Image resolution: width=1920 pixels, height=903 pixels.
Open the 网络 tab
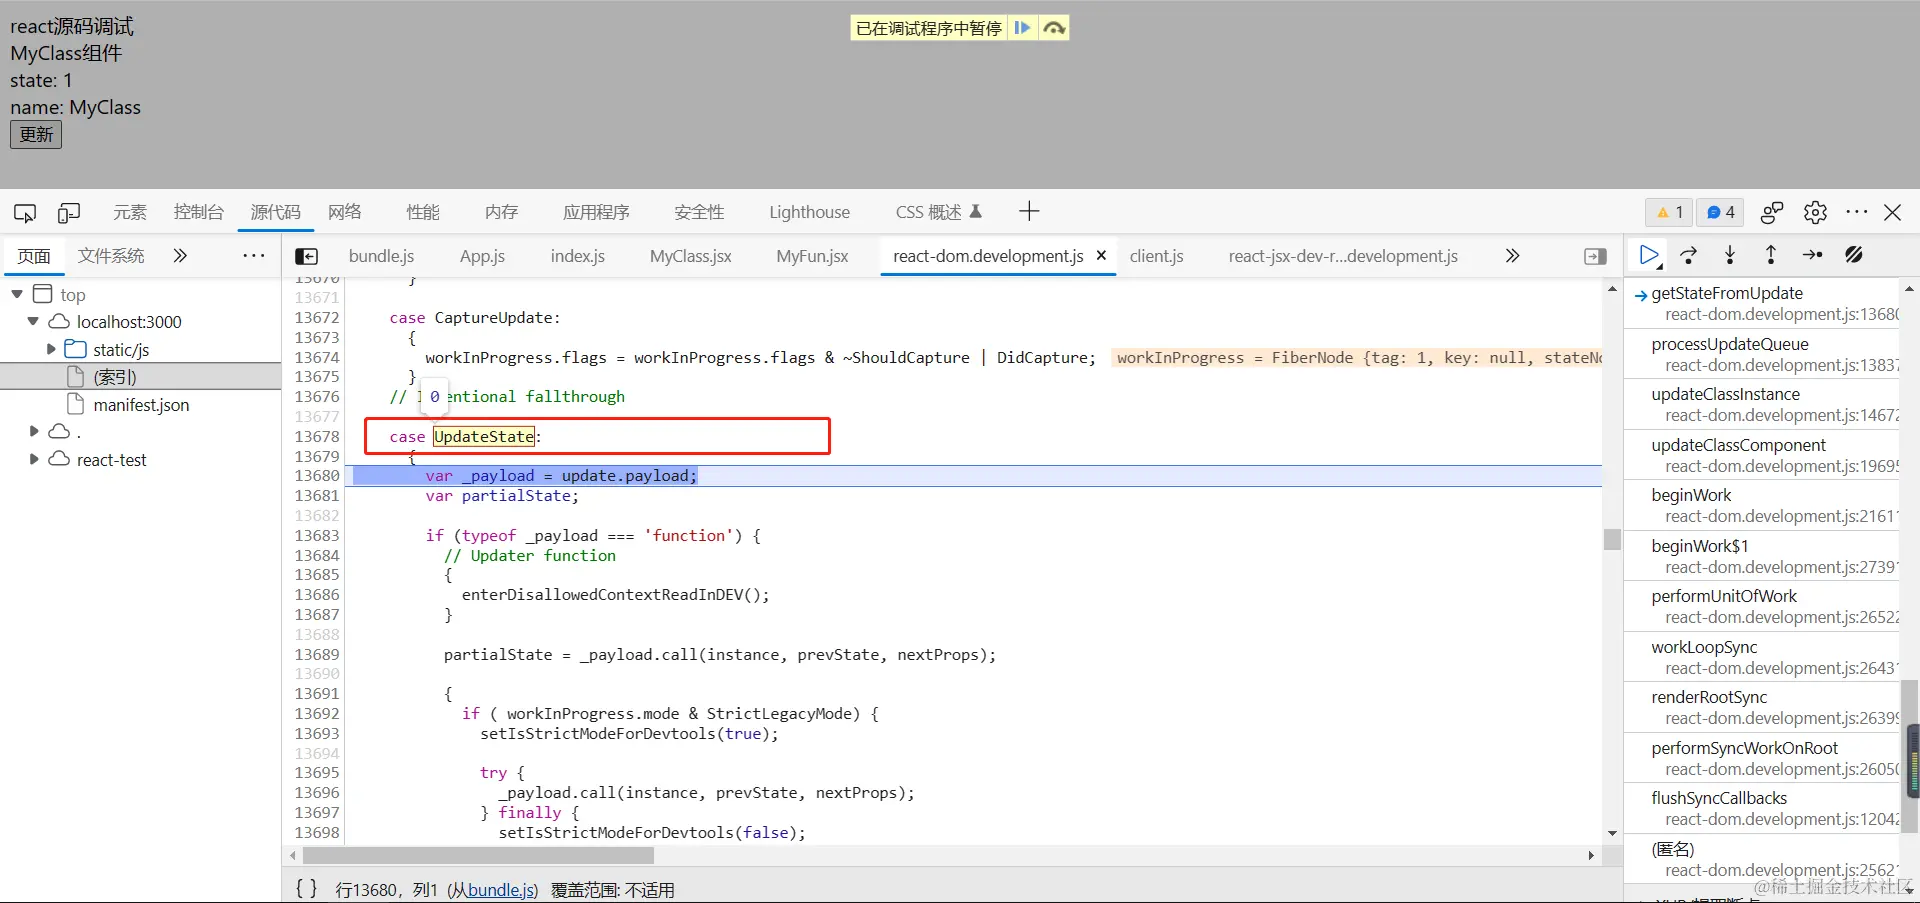345,212
